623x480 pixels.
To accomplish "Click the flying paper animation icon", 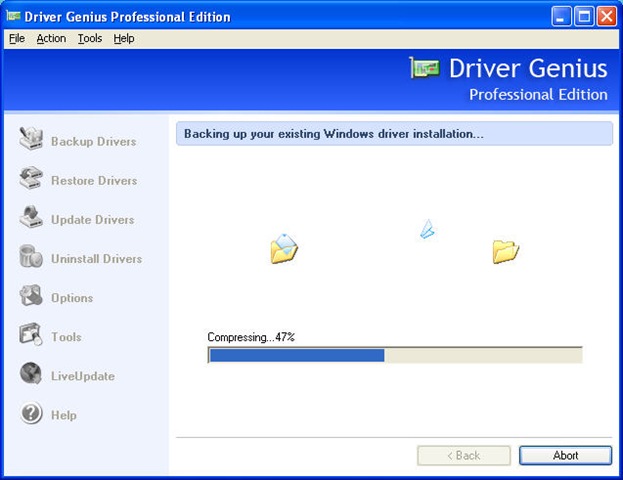I will [427, 229].
